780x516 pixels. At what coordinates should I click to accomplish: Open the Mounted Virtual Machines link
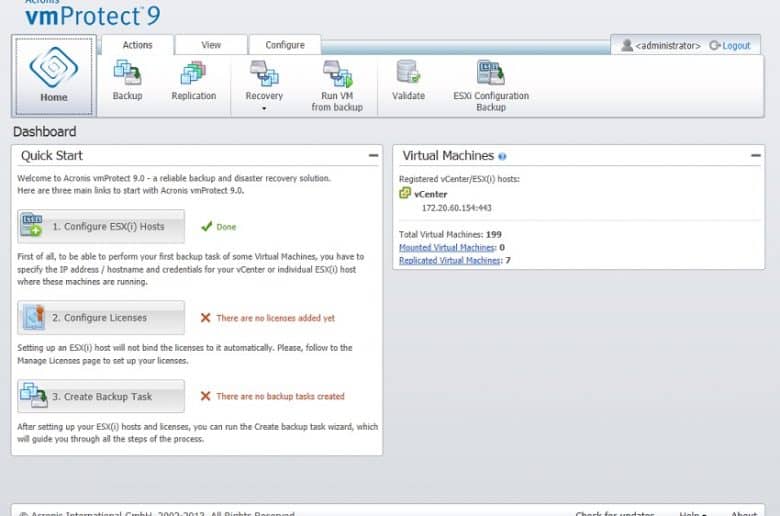click(x=447, y=247)
